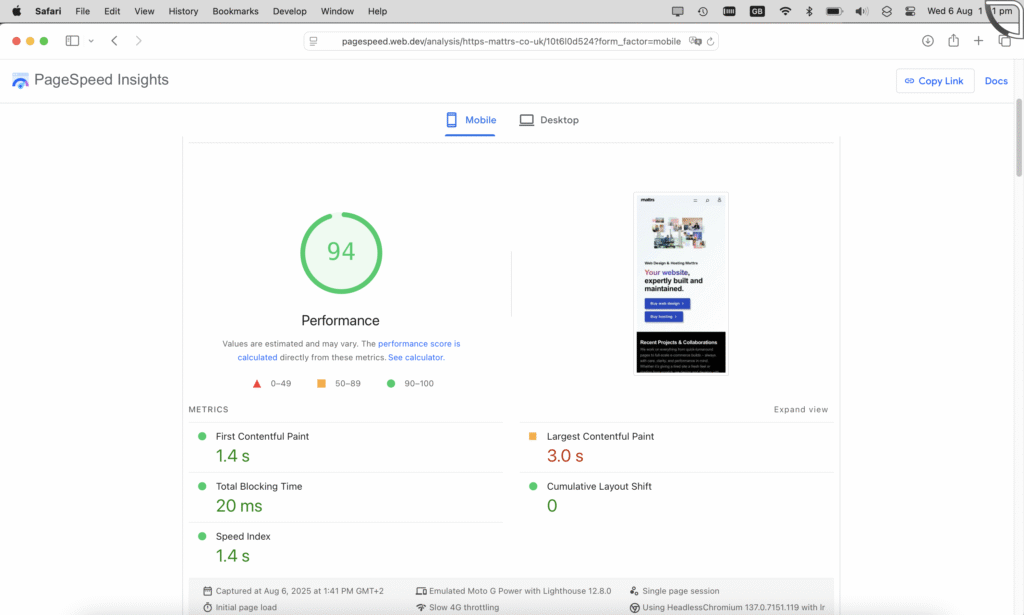The image size is (1024, 615).
Task: Go back to previous page
Action: (114, 40)
